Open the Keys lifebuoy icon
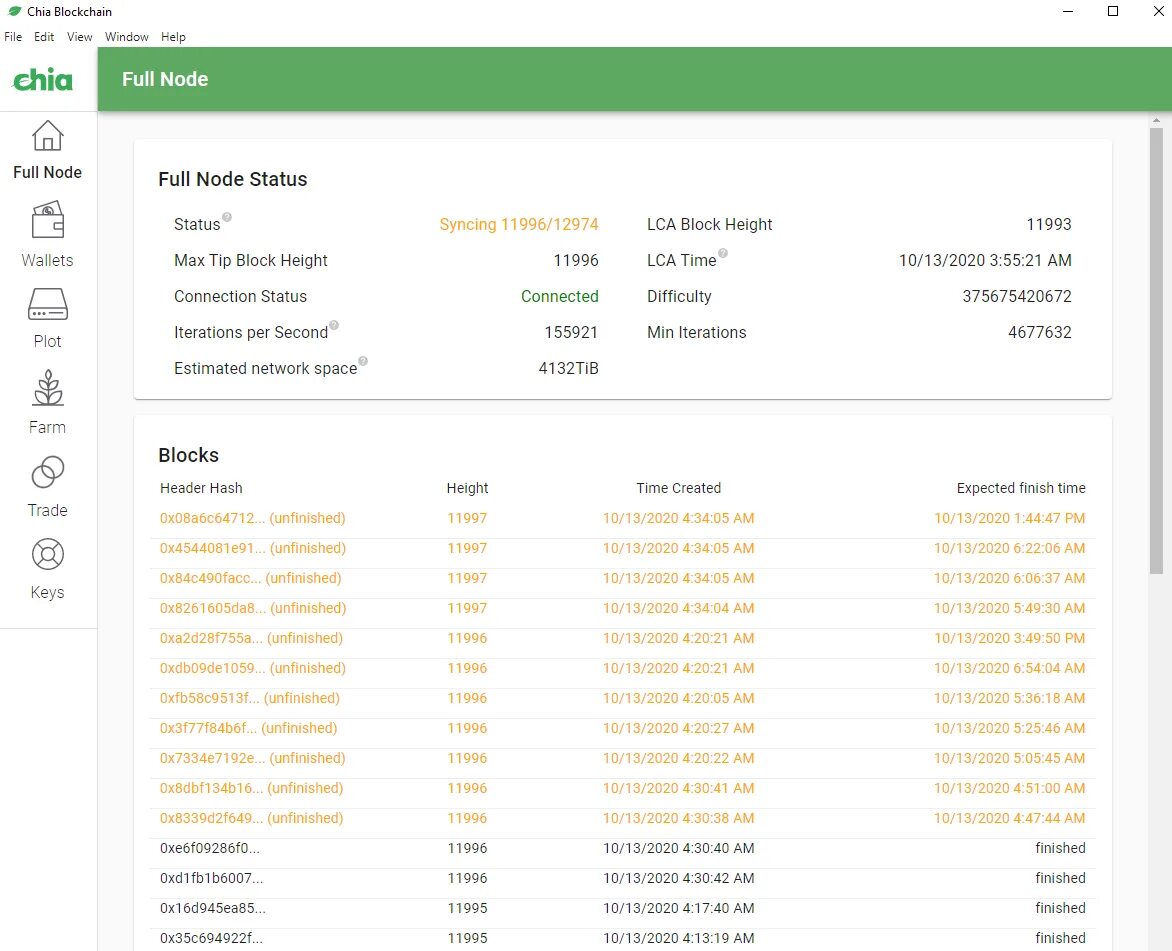 (x=48, y=555)
